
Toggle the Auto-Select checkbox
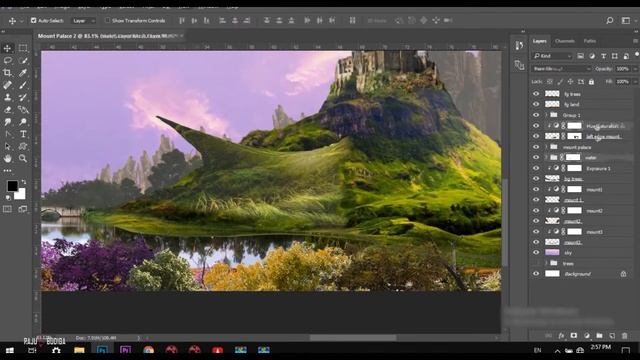[x=33, y=20]
